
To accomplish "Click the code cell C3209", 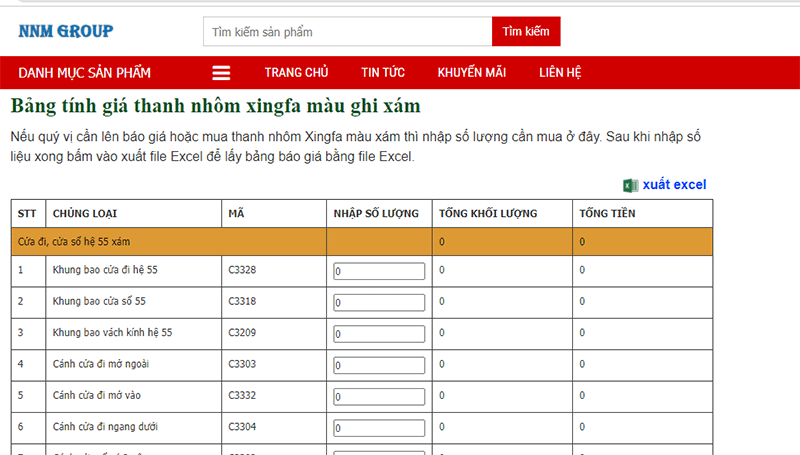I will tap(274, 334).
